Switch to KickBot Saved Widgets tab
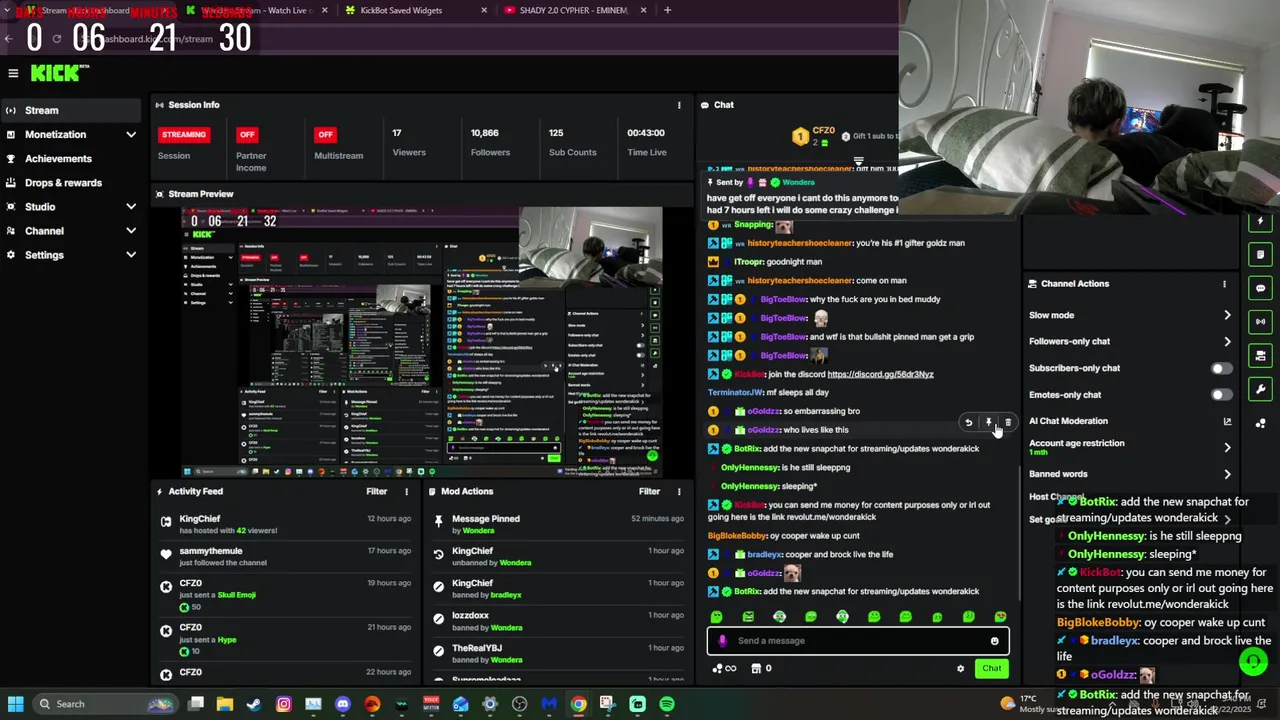Viewport: 1280px width, 720px height. click(415, 10)
